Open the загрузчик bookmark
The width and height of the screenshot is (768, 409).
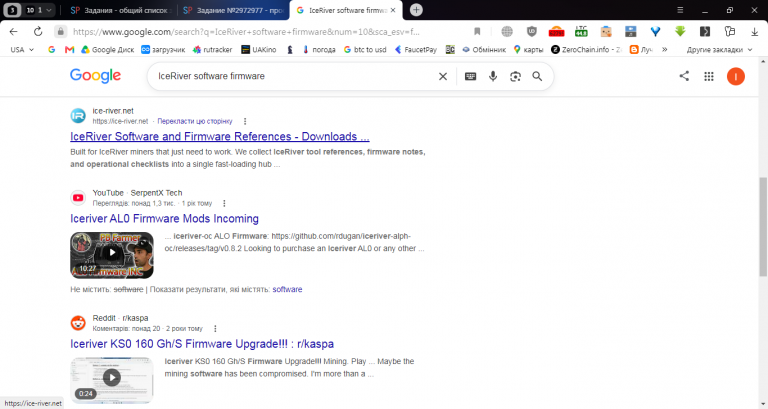coord(163,49)
